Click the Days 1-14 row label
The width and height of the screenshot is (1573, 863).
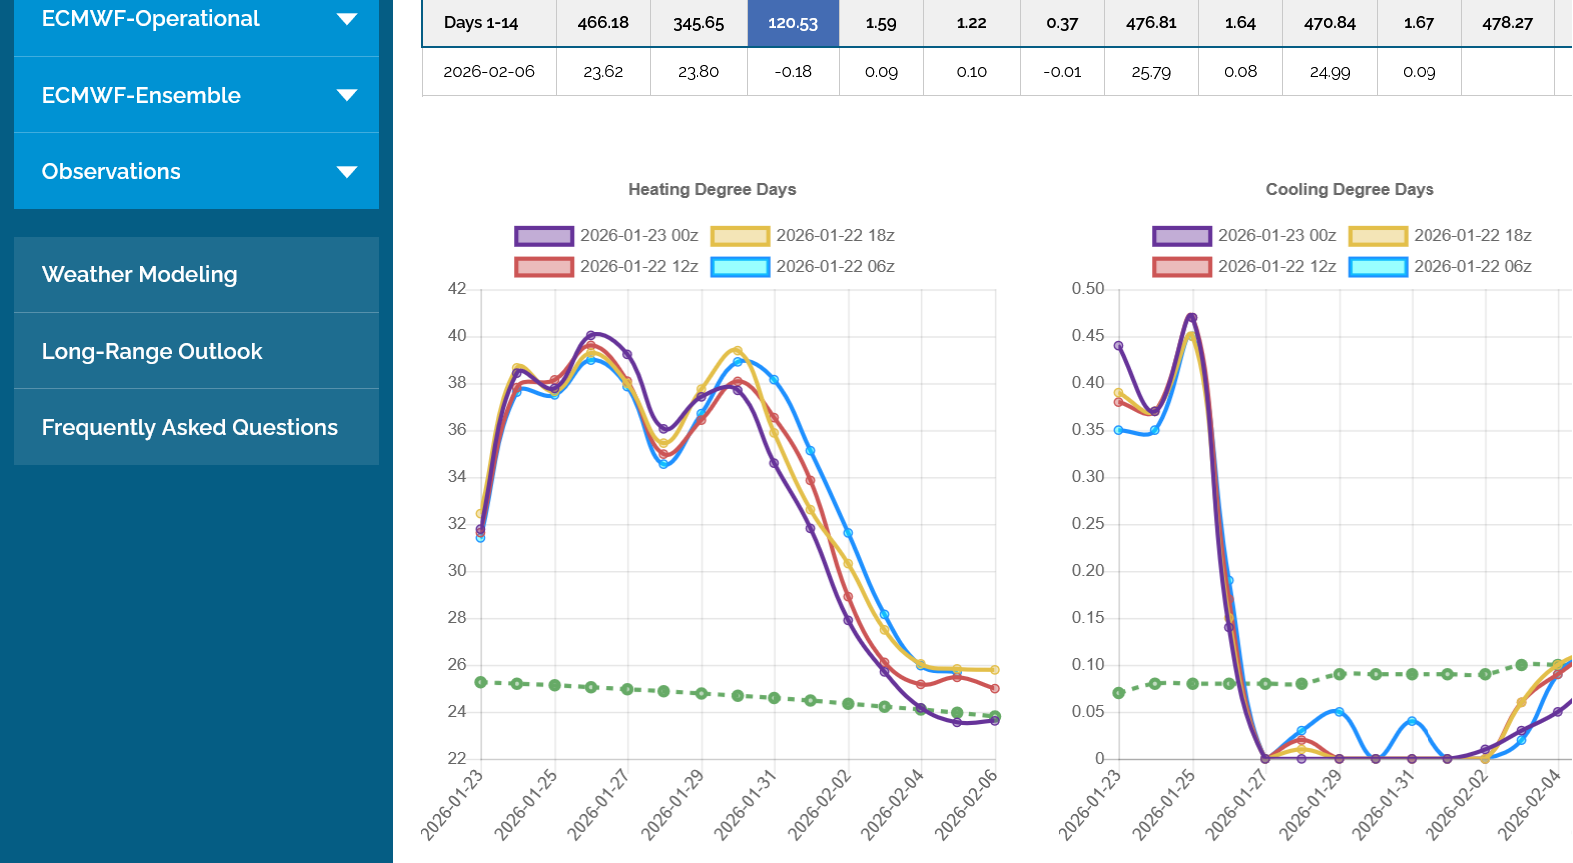coord(481,23)
